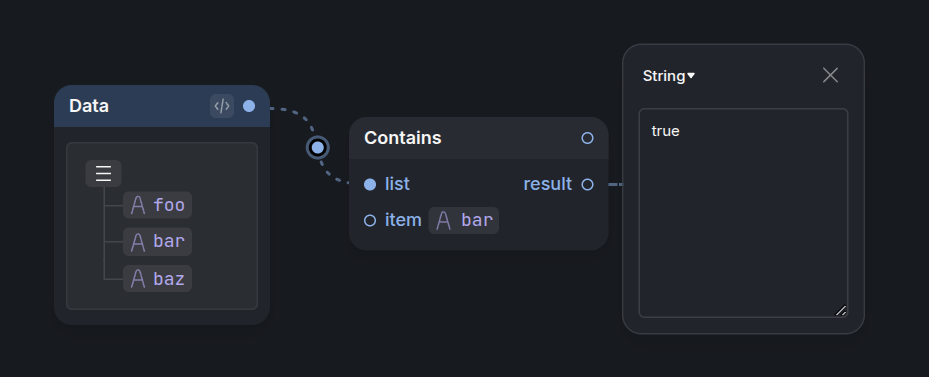
Task: Click the Contains node title
Action: click(x=403, y=138)
